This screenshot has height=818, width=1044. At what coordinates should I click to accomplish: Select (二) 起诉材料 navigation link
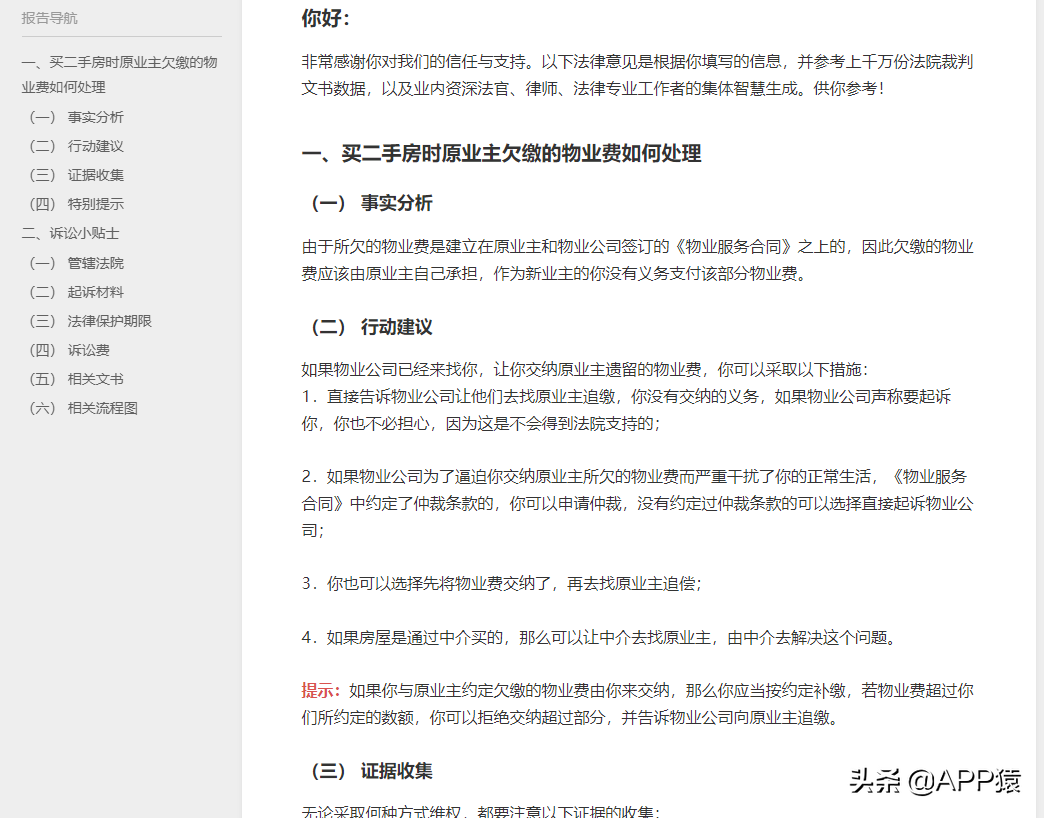point(76,292)
